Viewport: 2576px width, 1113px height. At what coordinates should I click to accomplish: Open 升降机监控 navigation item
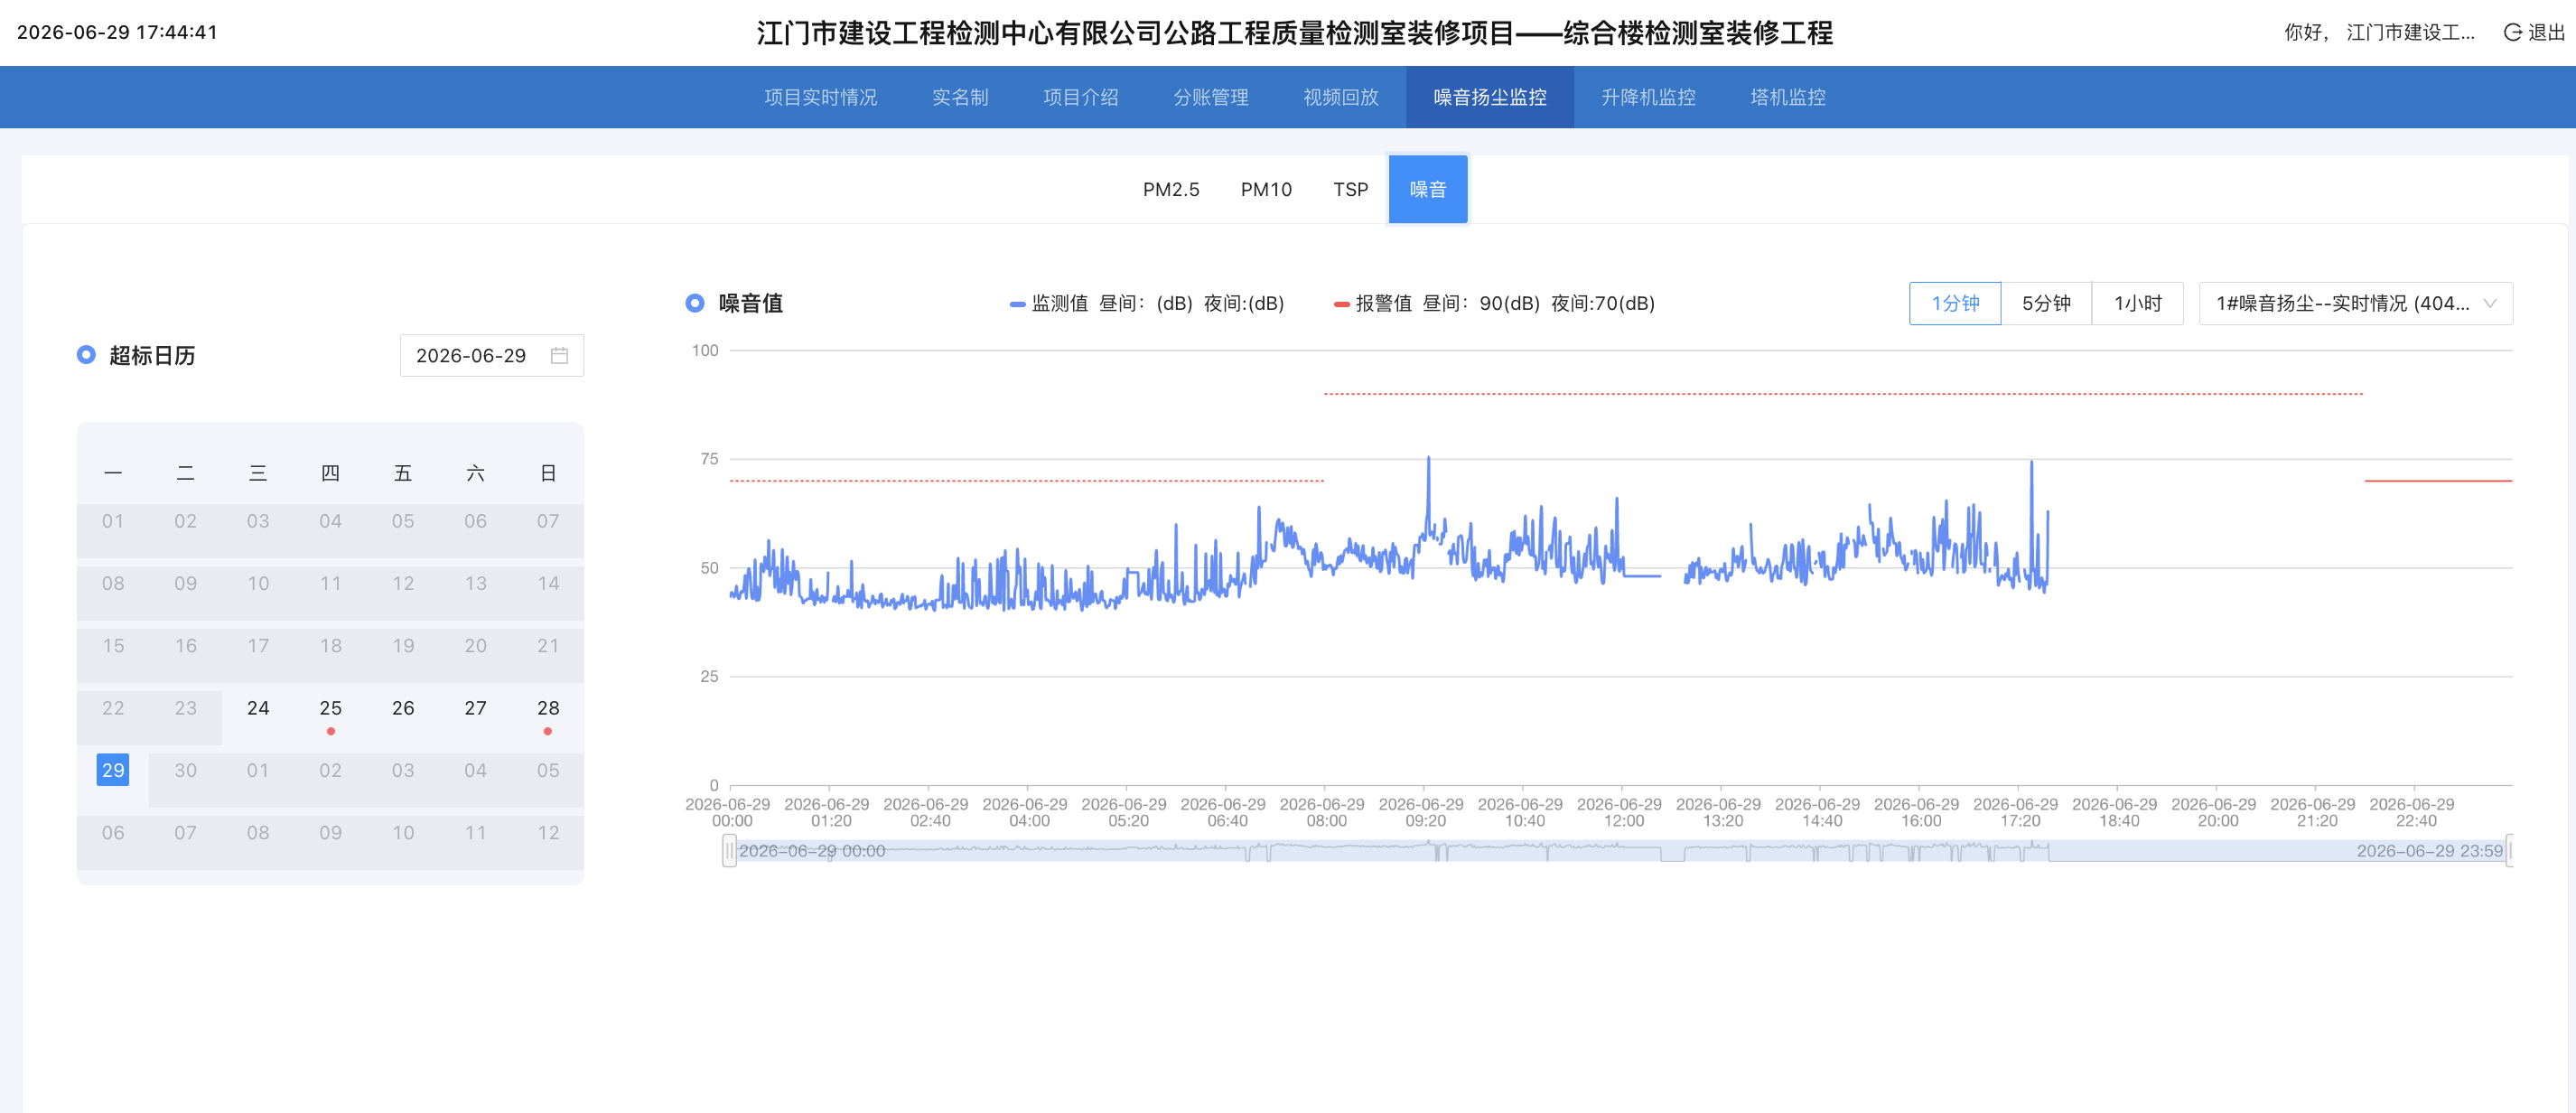1648,97
